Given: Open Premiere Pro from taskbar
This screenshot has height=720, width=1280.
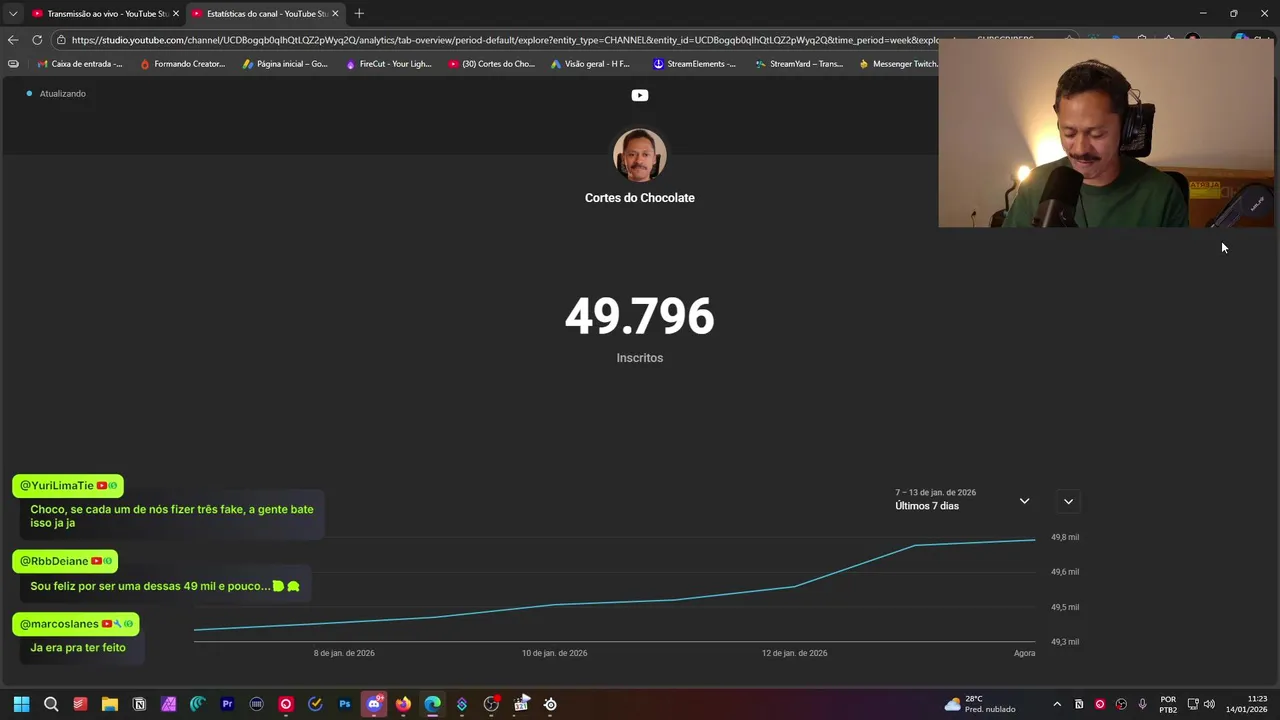Looking at the screenshot, I should (x=227, y=704).
